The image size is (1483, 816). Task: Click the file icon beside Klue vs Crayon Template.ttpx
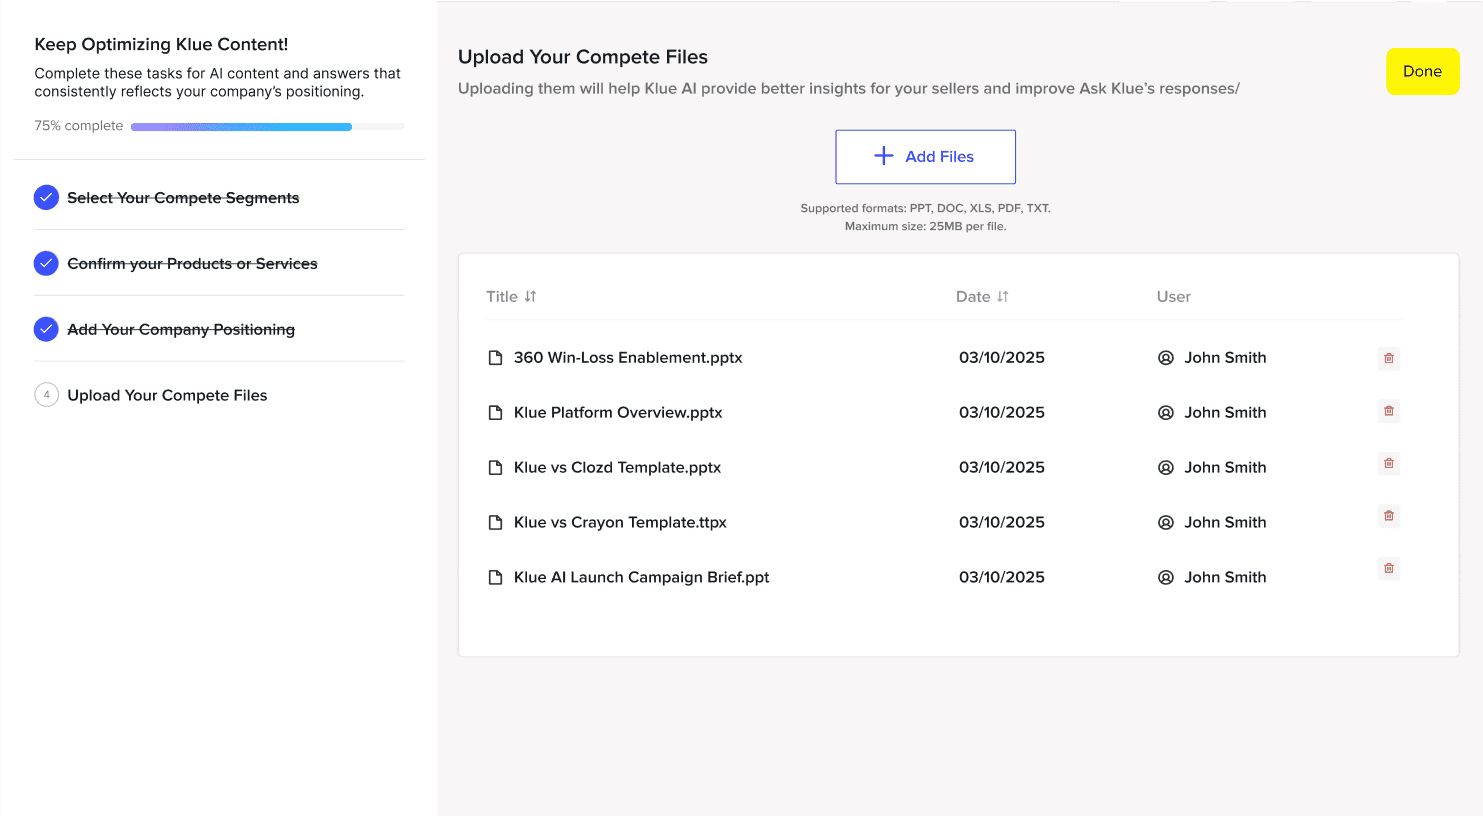point(495,523)
